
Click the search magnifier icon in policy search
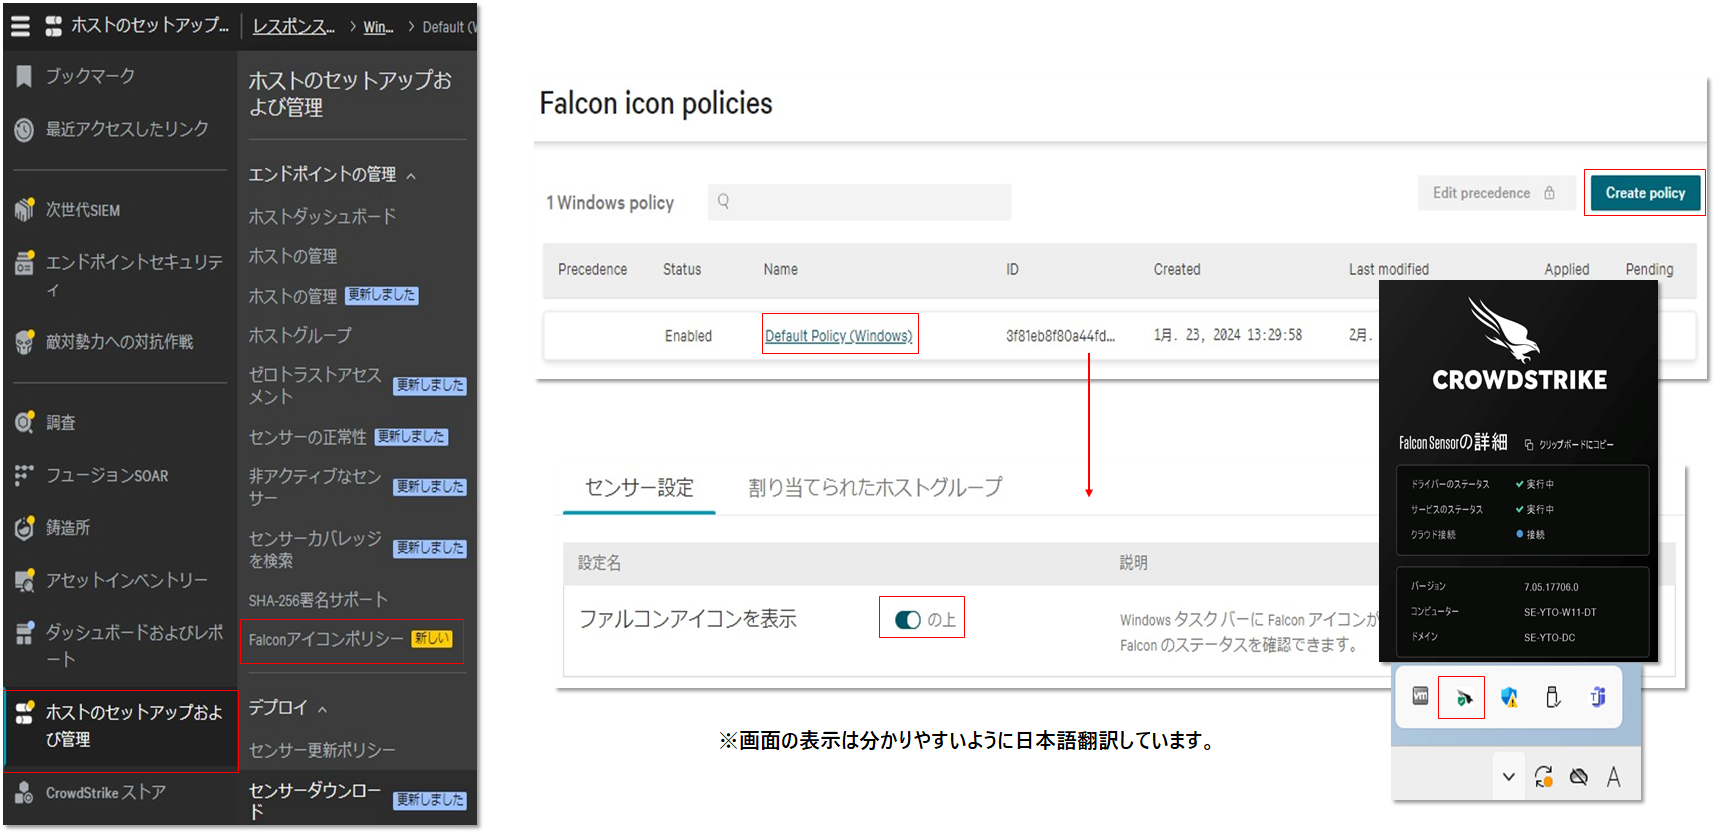click(723, 201)
